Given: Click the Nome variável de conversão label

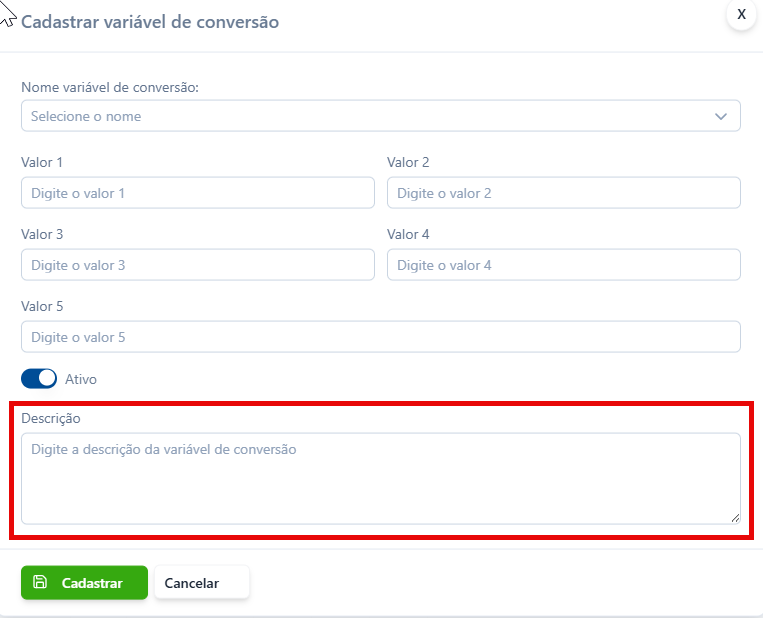Looking at the screenshot, I should (x=110, y=87).
